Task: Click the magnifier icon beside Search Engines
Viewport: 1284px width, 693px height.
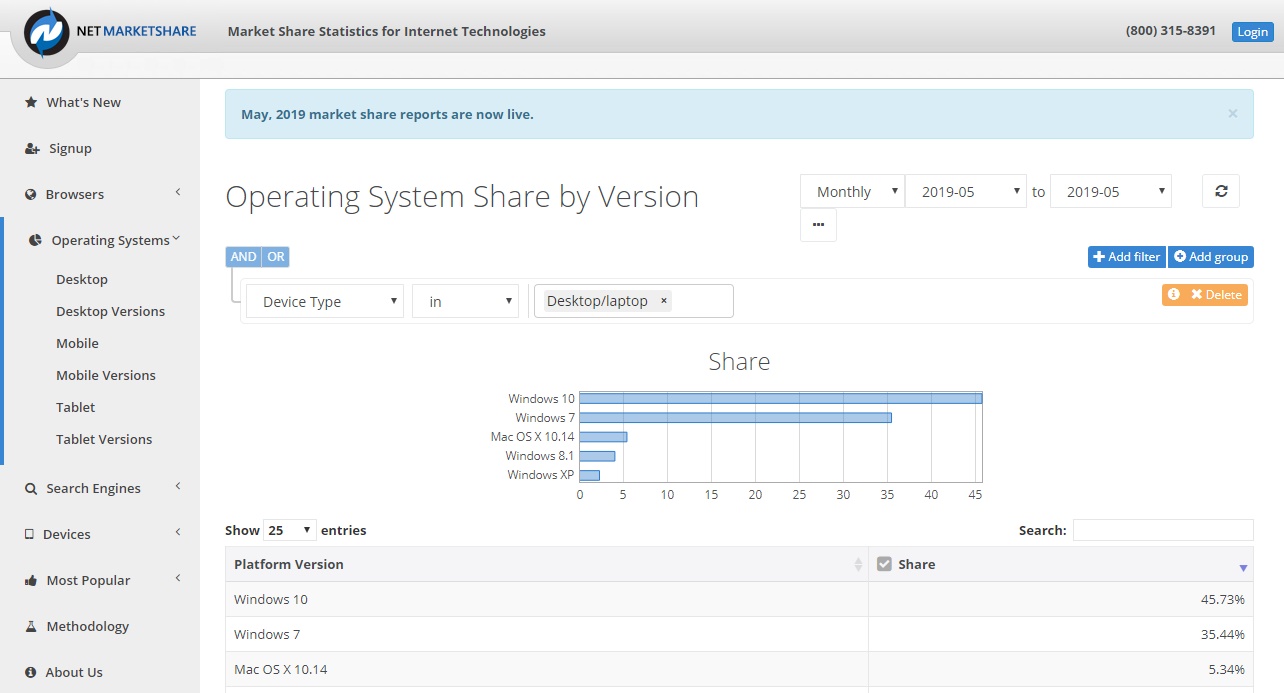Action: tap(31, 488)
